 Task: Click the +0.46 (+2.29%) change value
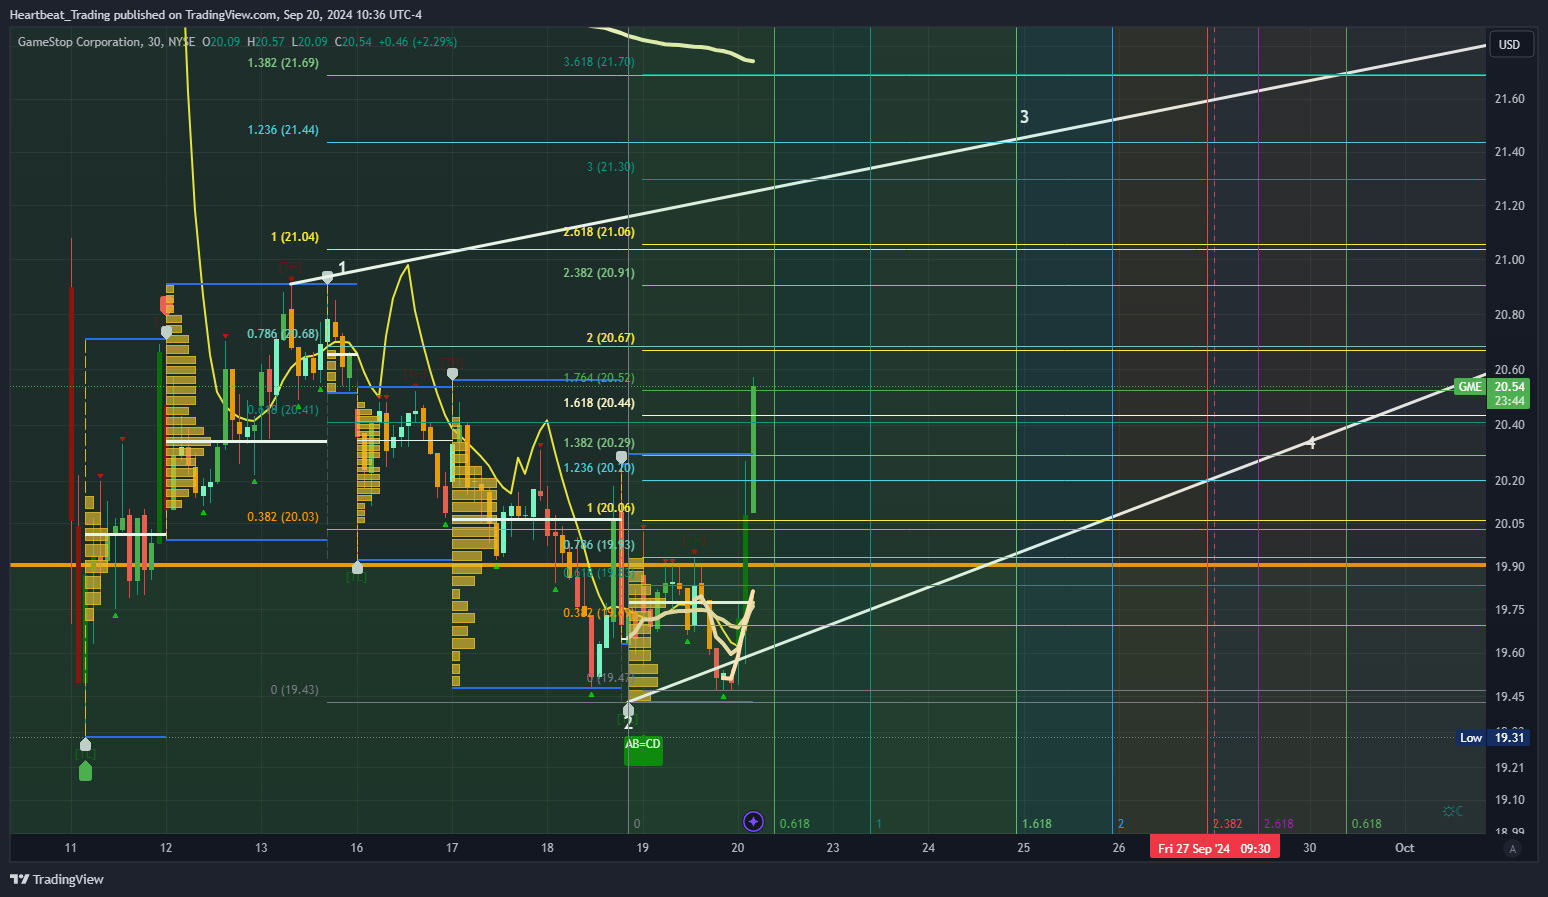[x=418, y=42]
